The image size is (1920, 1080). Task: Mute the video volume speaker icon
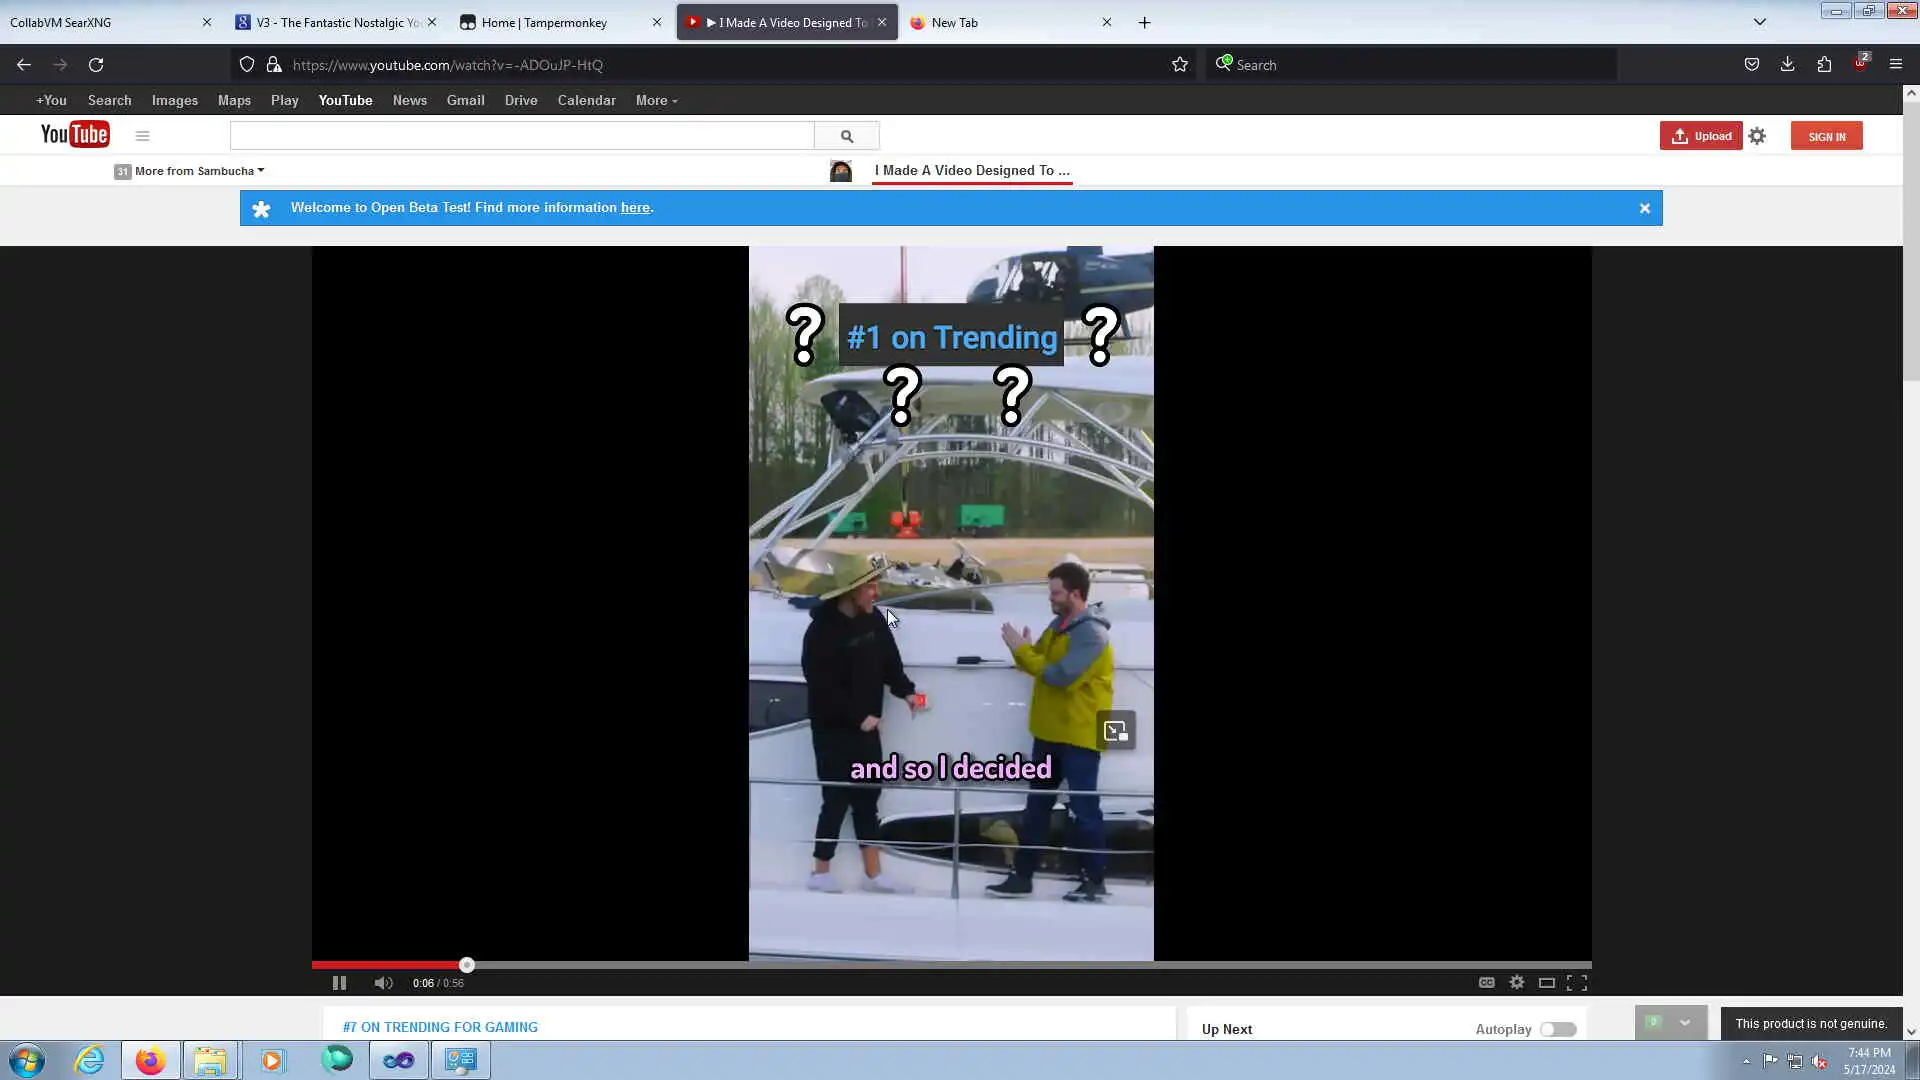pos(383,983)
